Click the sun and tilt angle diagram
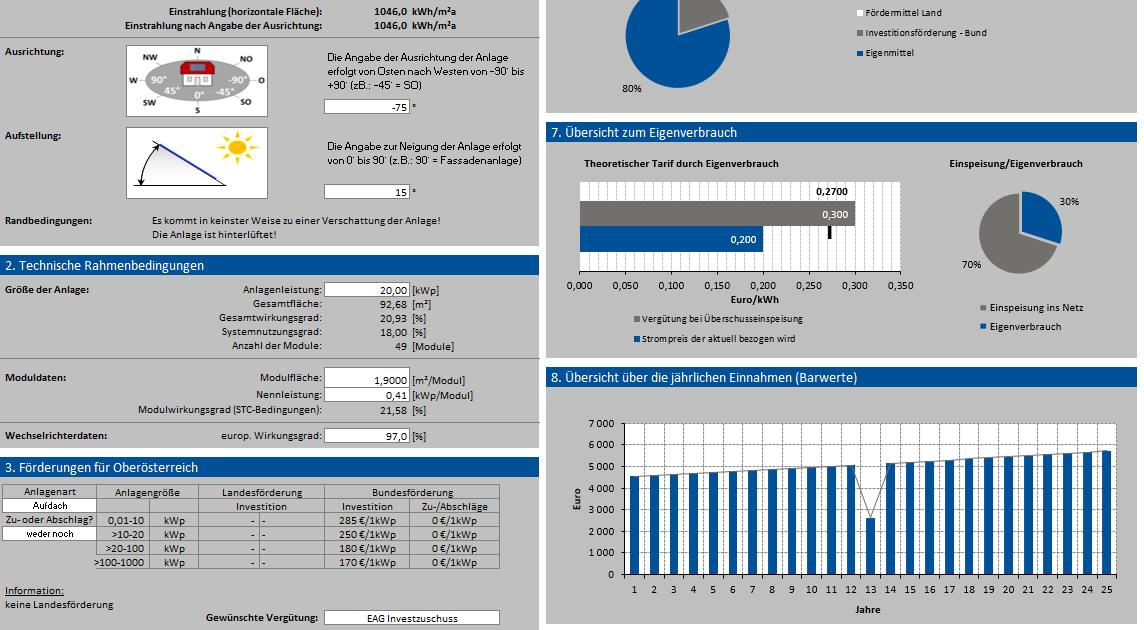Image resolution: width=1144 pixels, height=630 pixels. 197,162
